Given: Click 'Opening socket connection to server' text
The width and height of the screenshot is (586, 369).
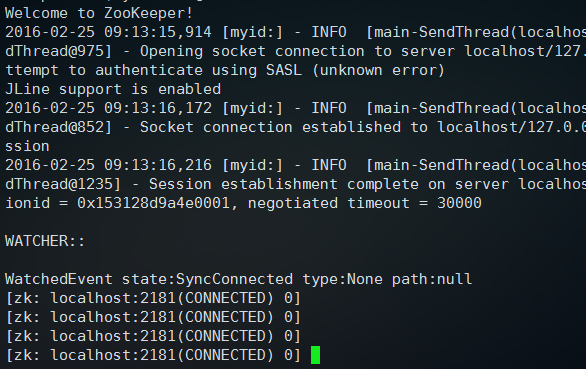Looking at the screenshot, I should point(297,52).
